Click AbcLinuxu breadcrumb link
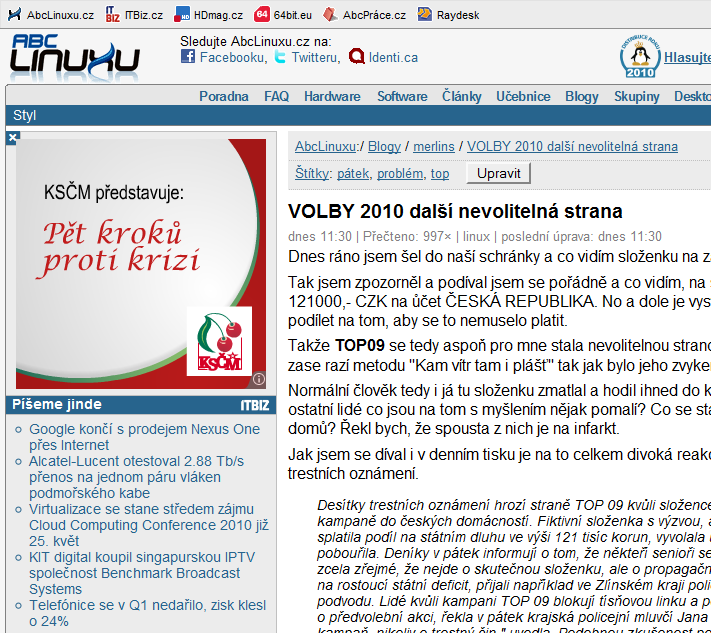 (325, 146)
